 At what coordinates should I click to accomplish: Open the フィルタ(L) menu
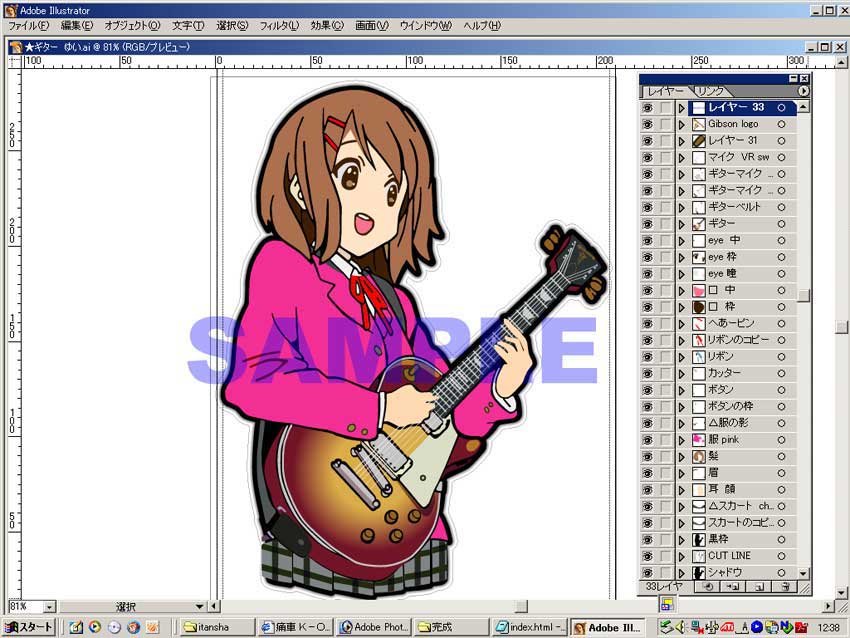pyautogui.click(x=279, y=25)
